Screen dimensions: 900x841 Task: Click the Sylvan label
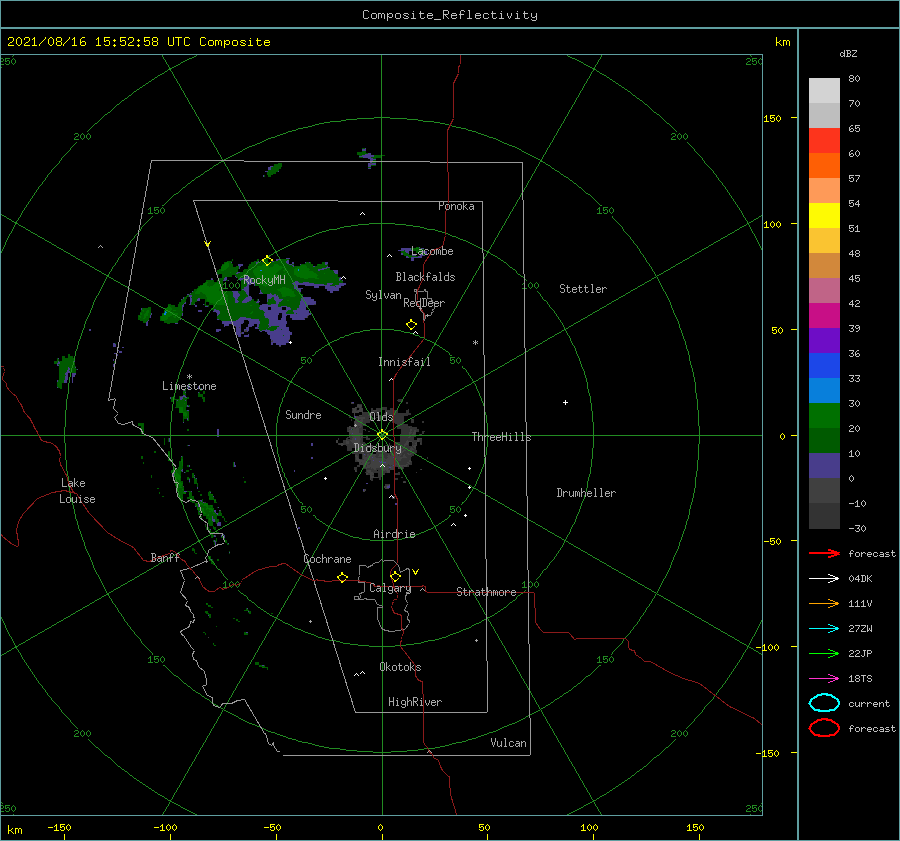(x=383, y=295)
